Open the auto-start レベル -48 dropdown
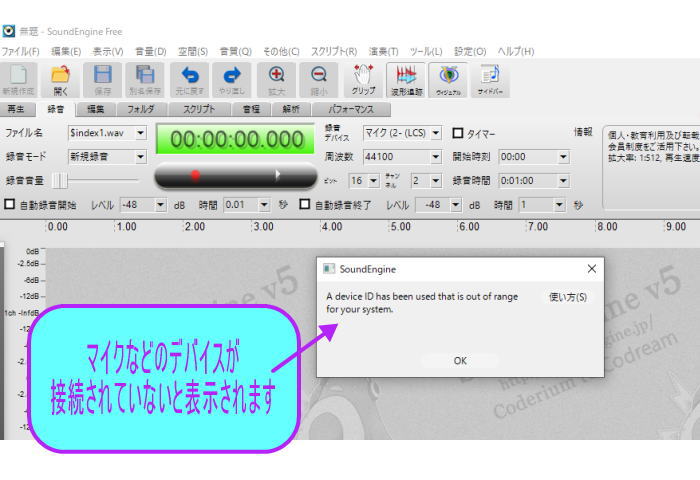Image resolution: width=700 pixels, height=480 pixels. pos(161,205)
